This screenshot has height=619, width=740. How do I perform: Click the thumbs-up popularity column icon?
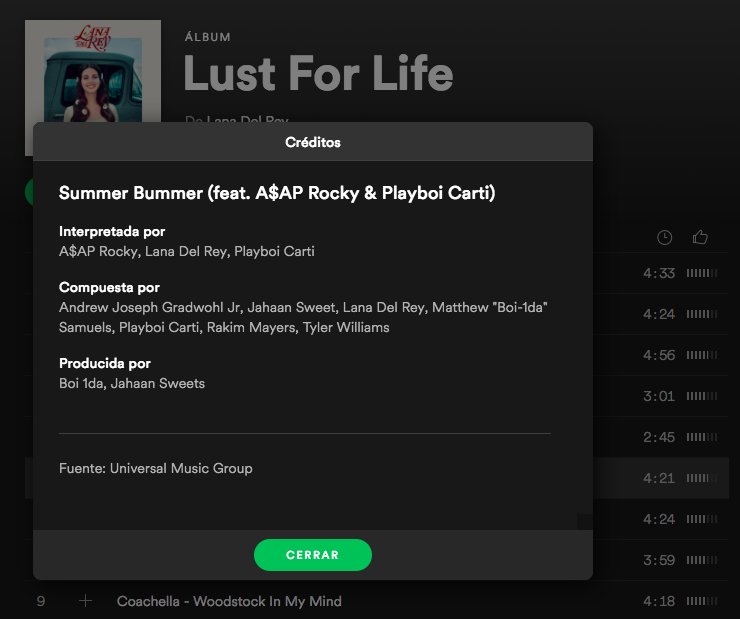(x=700, y=237)
